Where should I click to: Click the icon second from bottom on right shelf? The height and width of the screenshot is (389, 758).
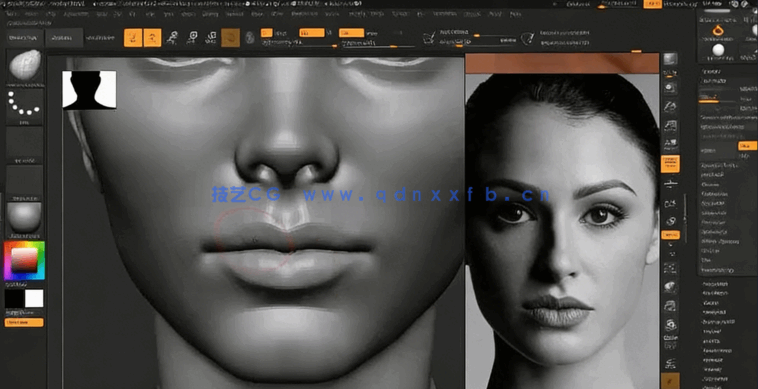coord(670,362)
